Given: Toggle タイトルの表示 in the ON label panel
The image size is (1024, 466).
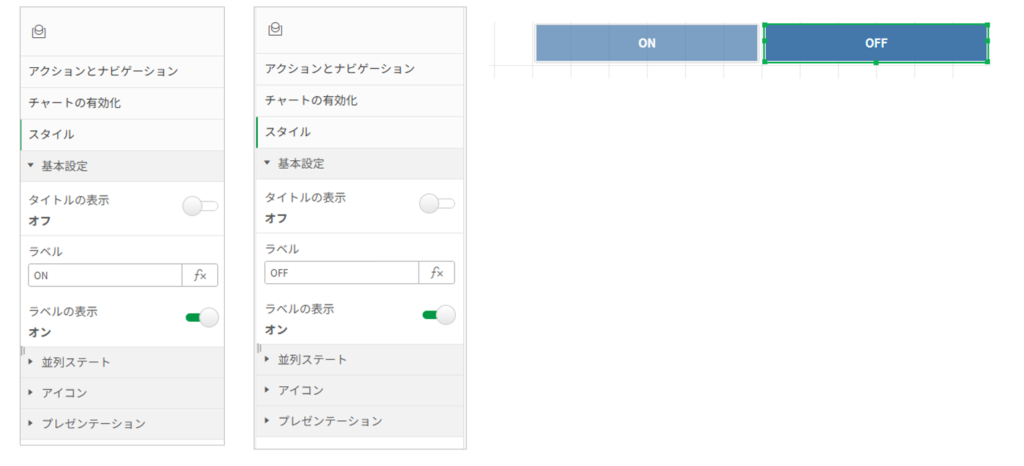Looking at the screenshot, I should pyautogui.click(x=200, y=207).
